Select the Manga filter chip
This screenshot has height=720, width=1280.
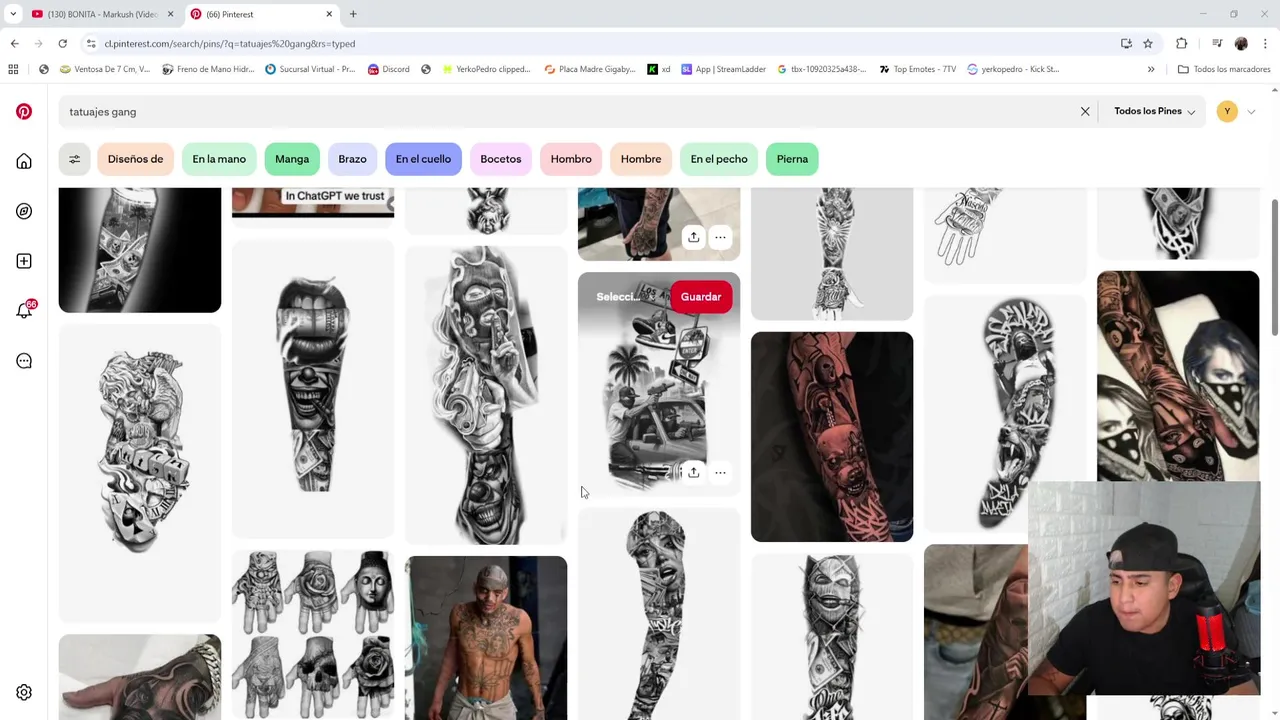pos(292,159)
